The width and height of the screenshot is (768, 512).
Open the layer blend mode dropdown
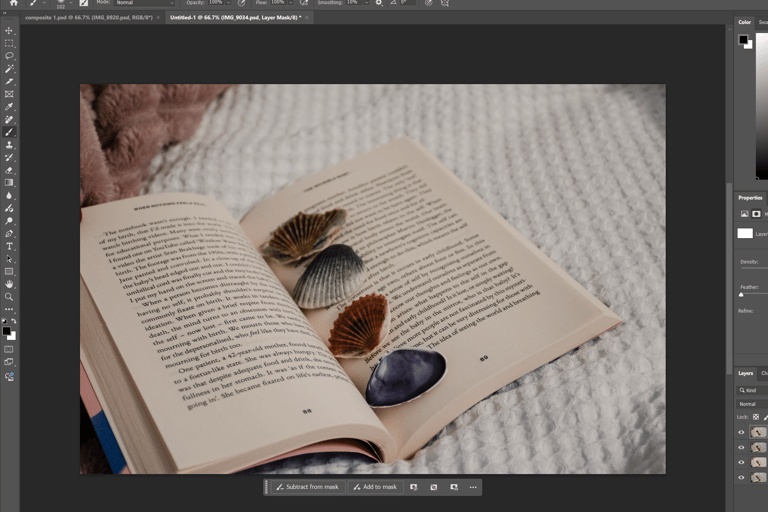pyautogui.click(x=752, y=404)
